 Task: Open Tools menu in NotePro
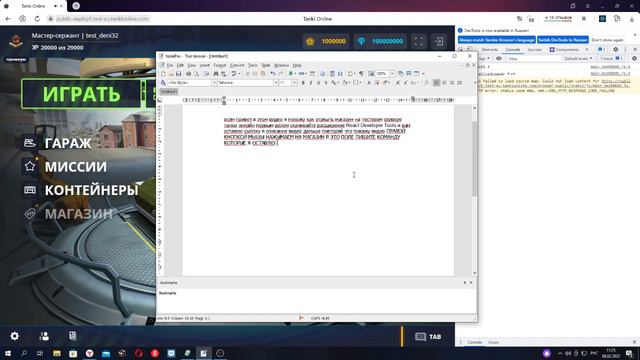(253, 65)
